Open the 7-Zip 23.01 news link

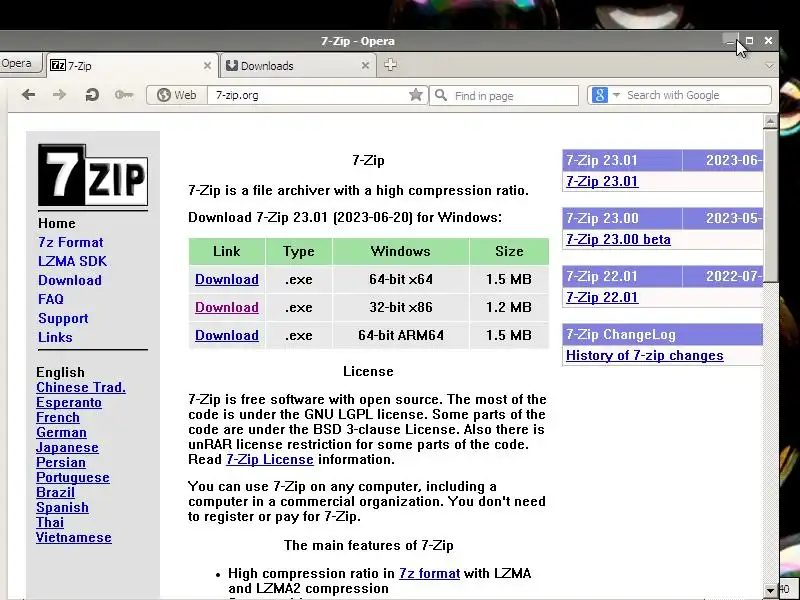[x=602, y=182]
